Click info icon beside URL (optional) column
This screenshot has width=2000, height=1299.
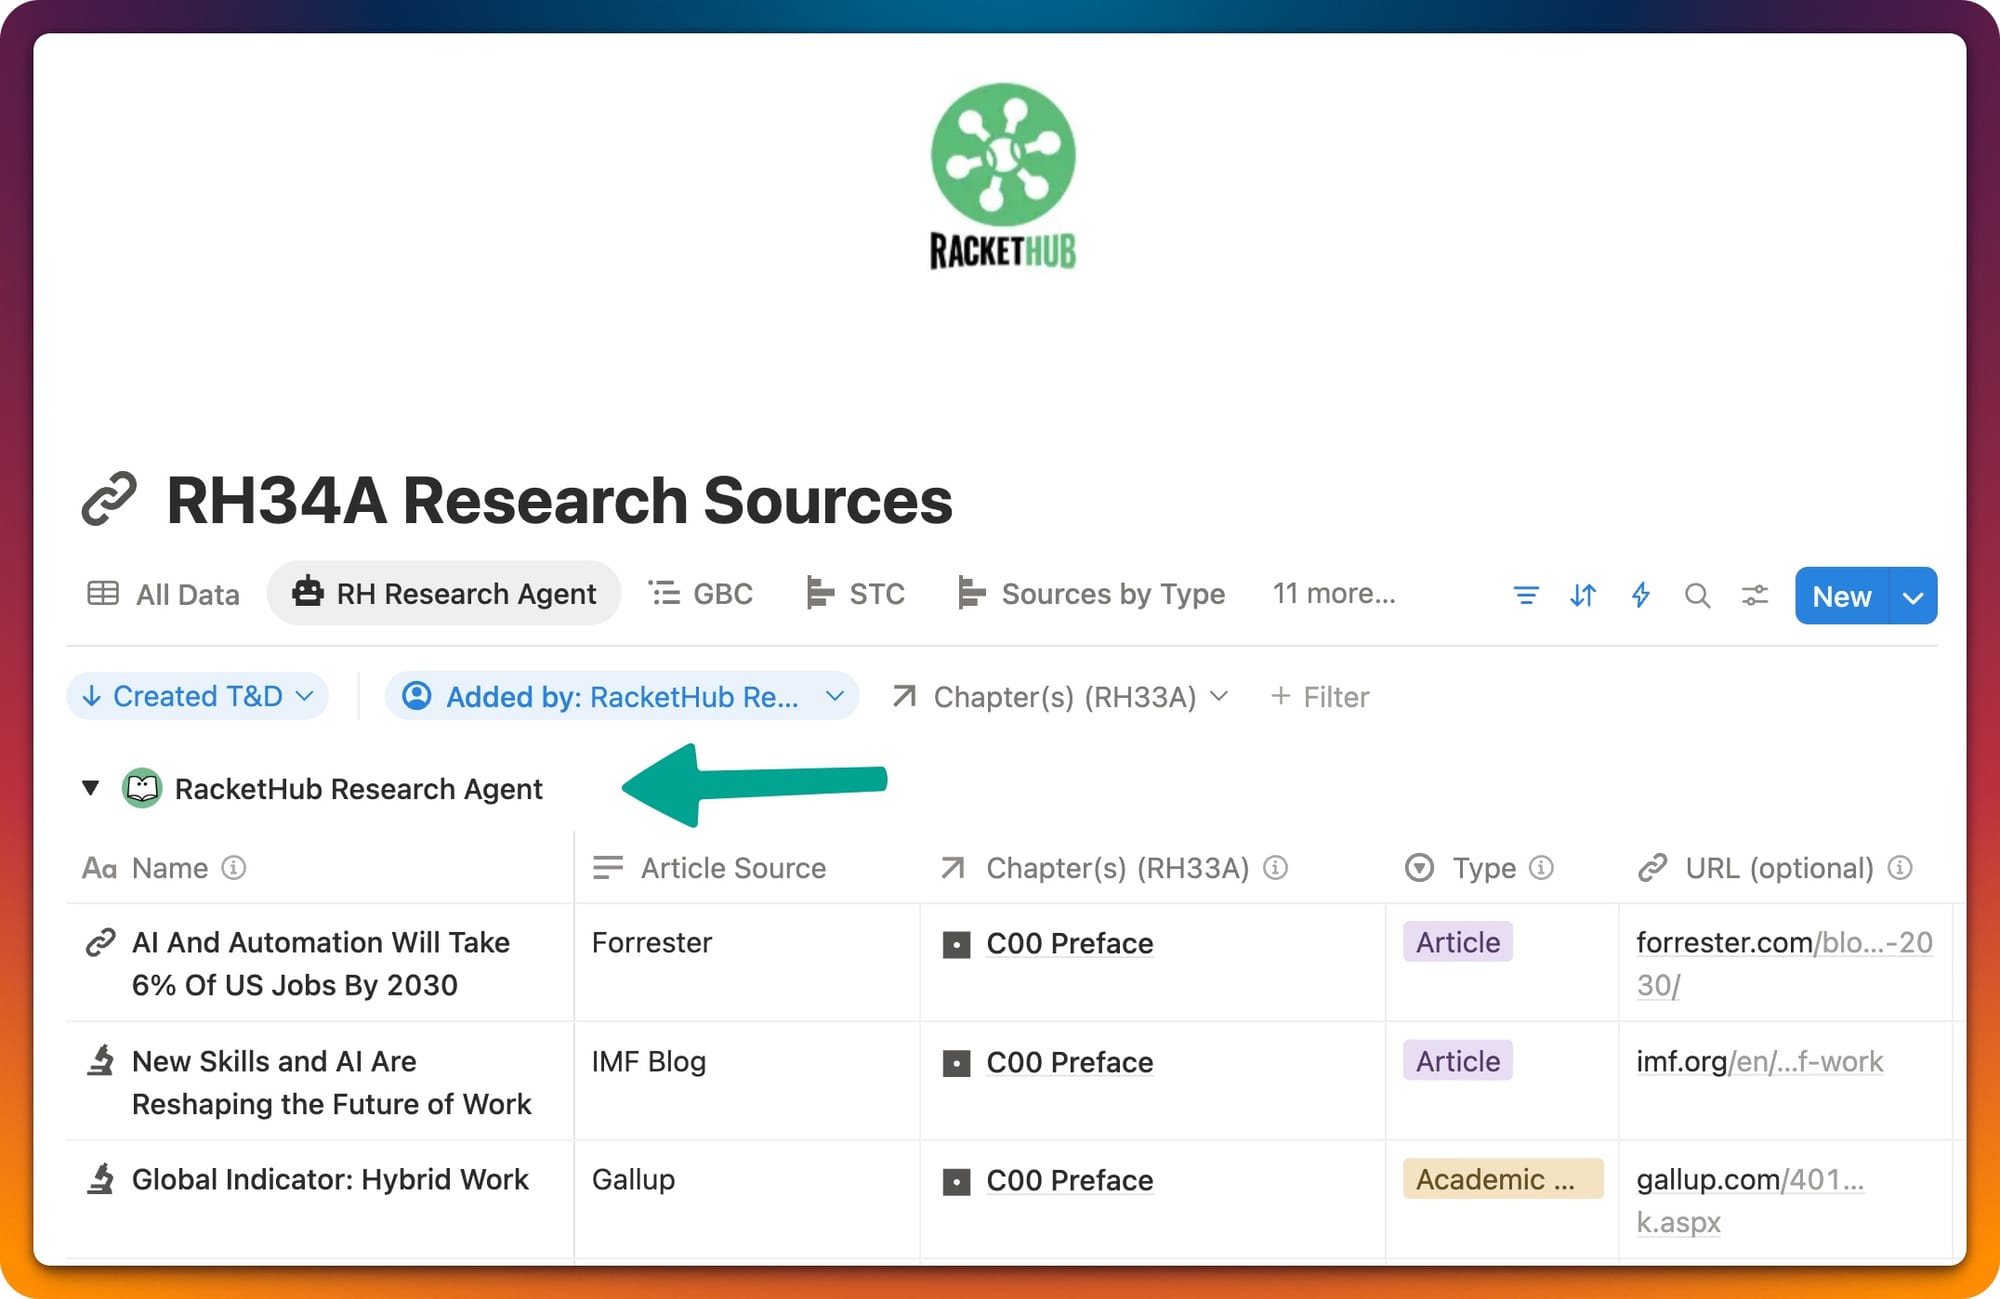[x=1899, y=867]
